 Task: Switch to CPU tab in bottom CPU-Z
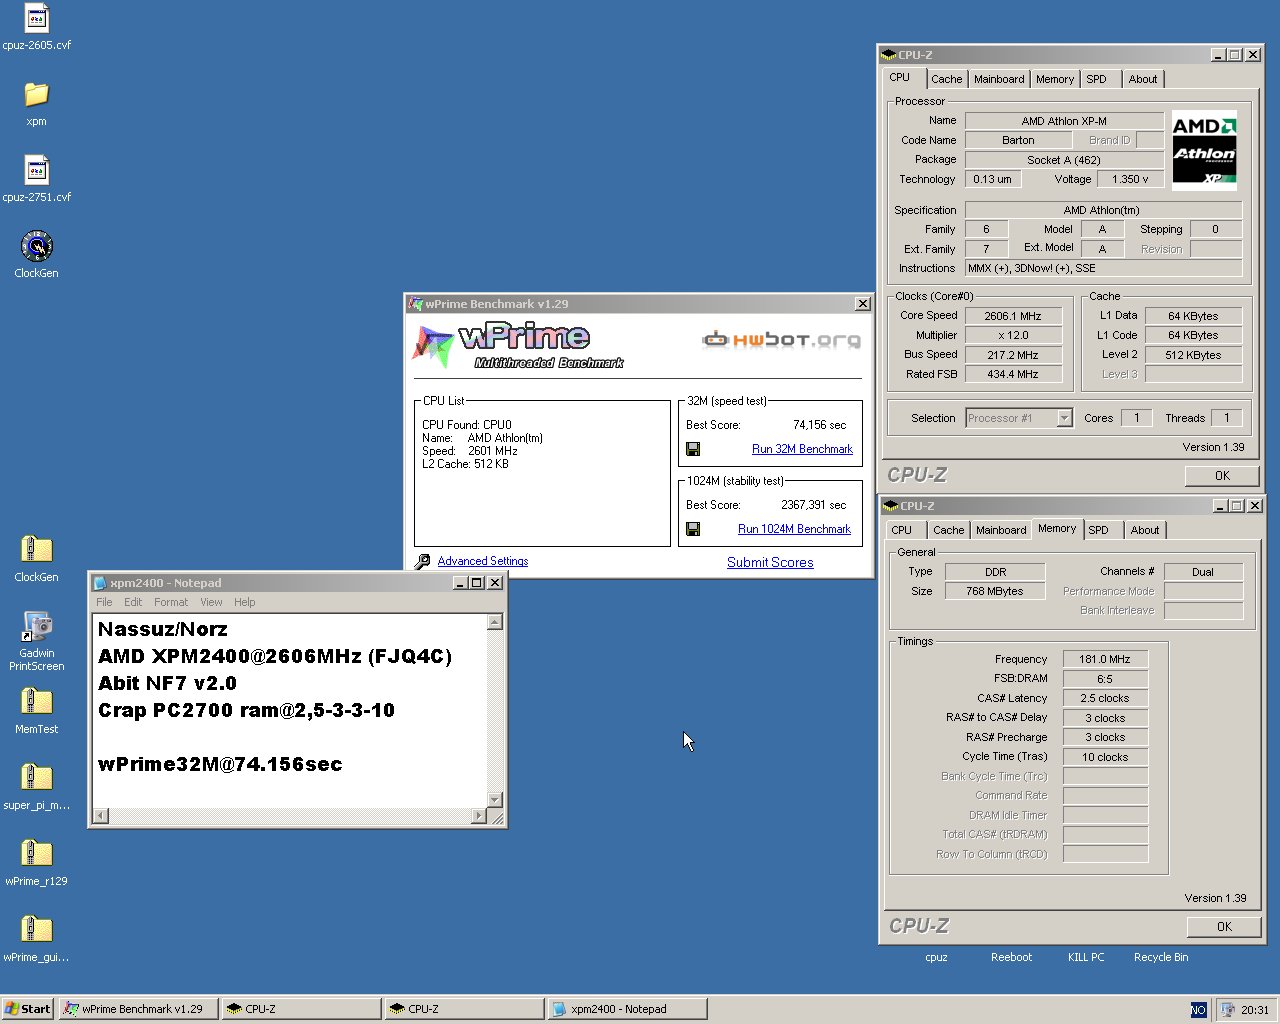[901, 530]
